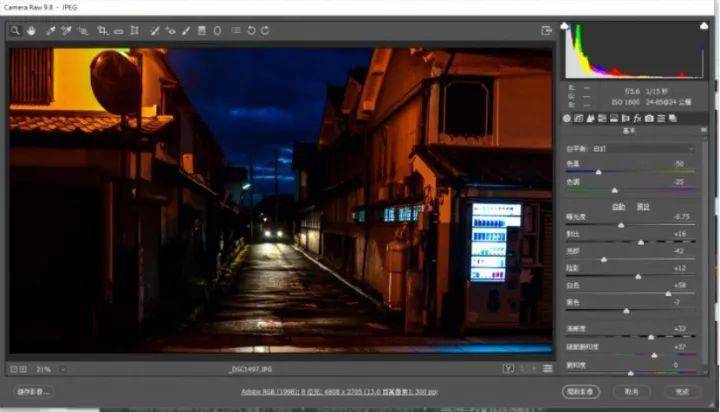Image resolution: width=720 pixels, height=412 pixels.
Task: Click the Highlights slider handle at -42
Action: coord(604,260)
